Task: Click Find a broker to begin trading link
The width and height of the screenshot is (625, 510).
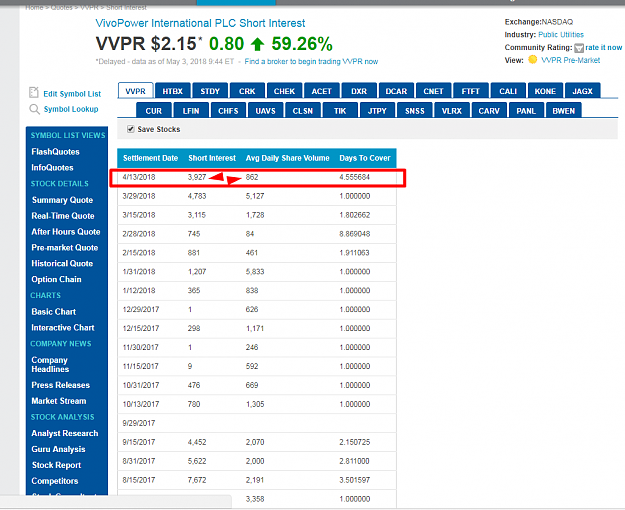Action: tap(311, 61)
